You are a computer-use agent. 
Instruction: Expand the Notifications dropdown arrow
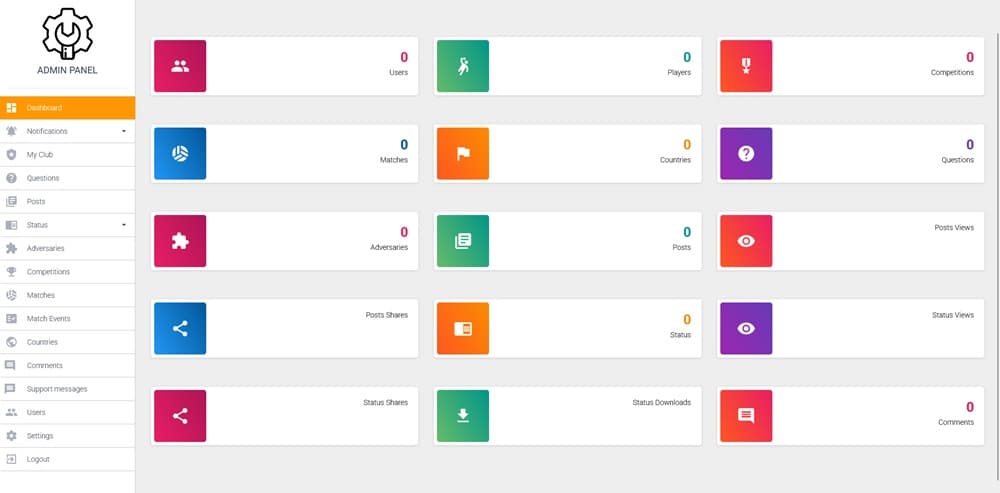point(124,131)
